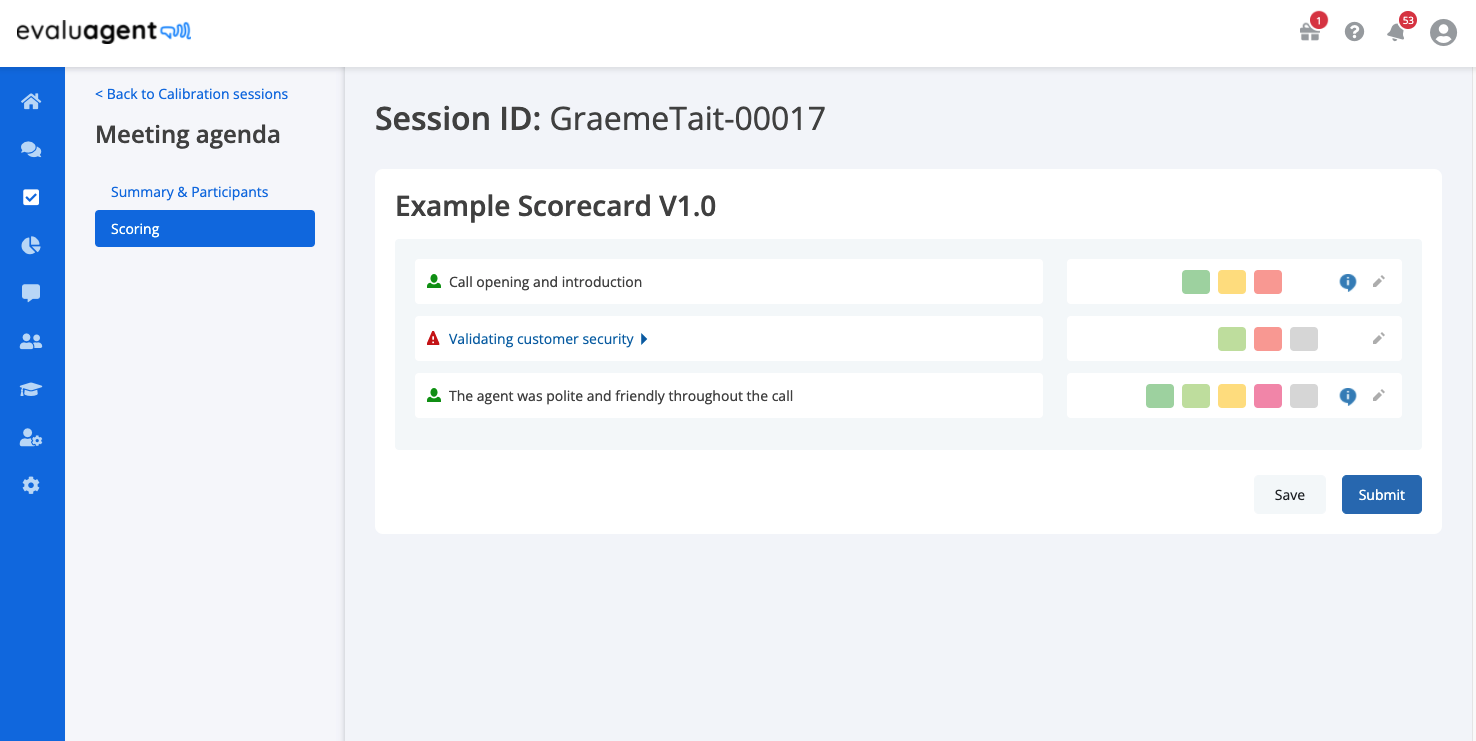
Task: Pick pink swatch on polite and friendly row
Action: point(1268,396)
